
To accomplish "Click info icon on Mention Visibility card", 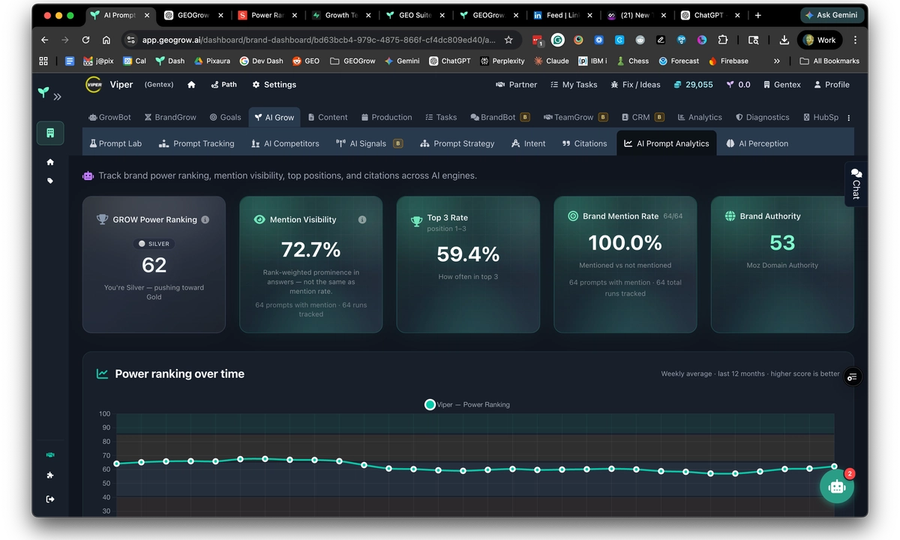I will click(x=362, y=219).
